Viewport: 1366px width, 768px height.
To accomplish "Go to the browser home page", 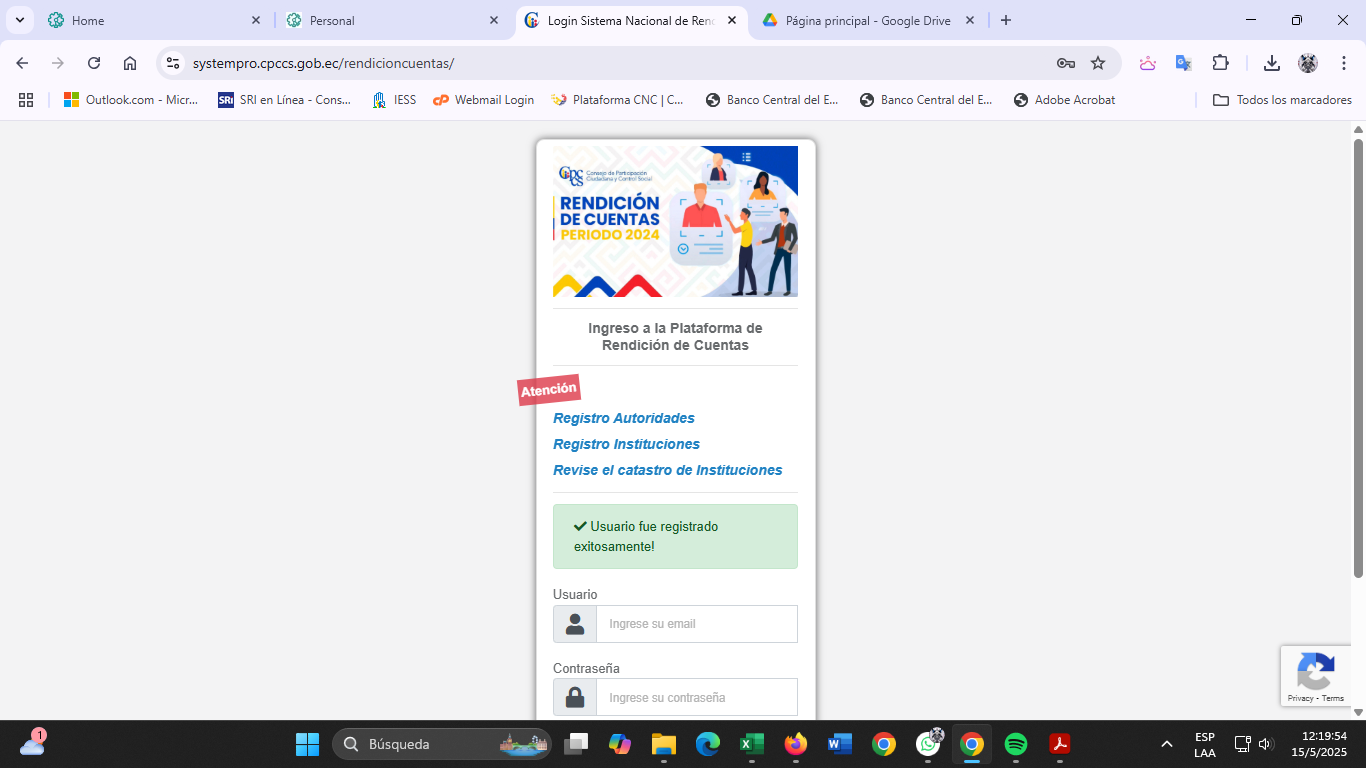I will click(x=130, y=63).
